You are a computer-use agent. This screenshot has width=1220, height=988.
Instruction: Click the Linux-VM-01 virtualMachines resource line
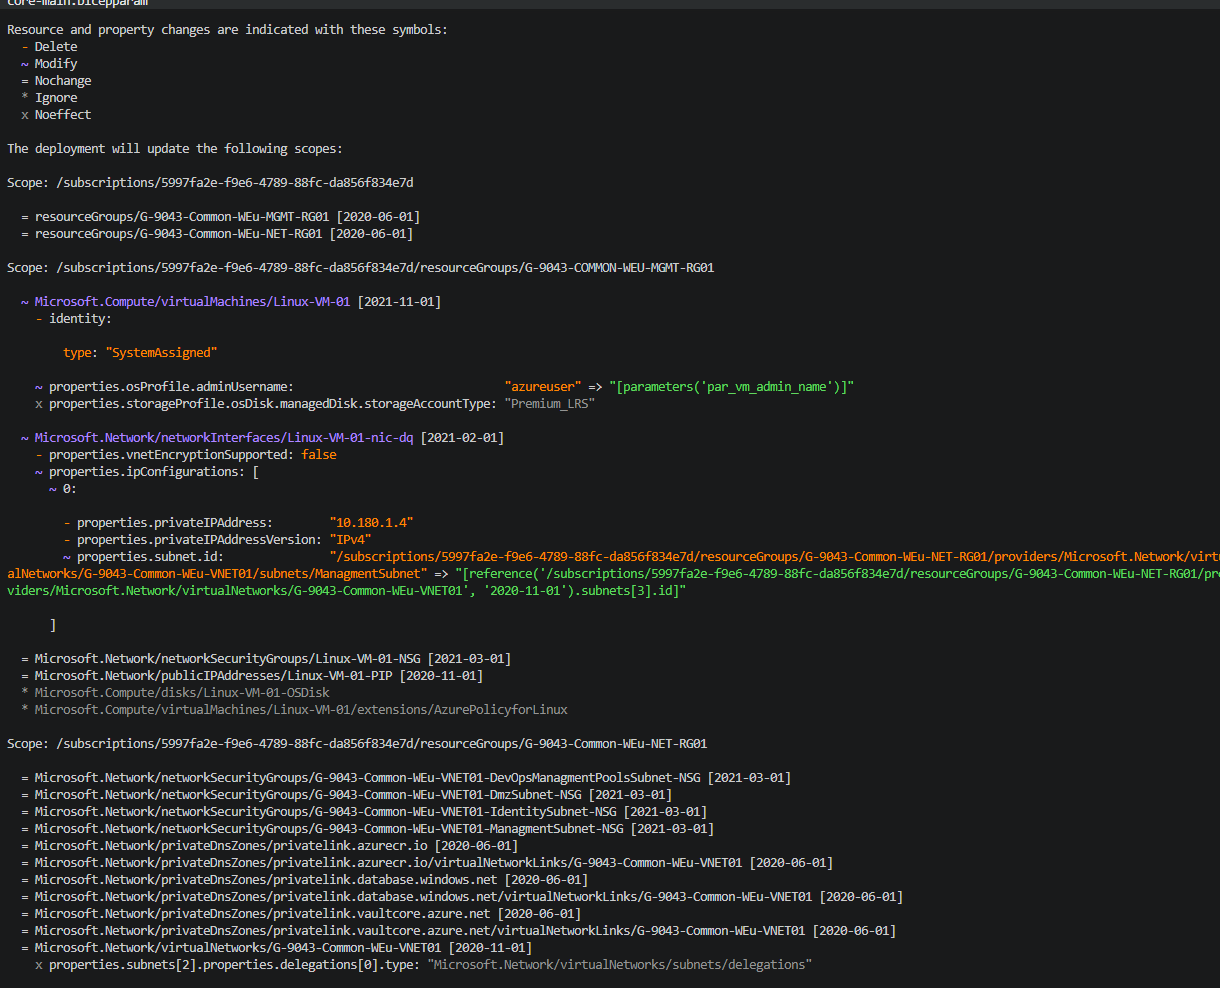tap(231, 301)
